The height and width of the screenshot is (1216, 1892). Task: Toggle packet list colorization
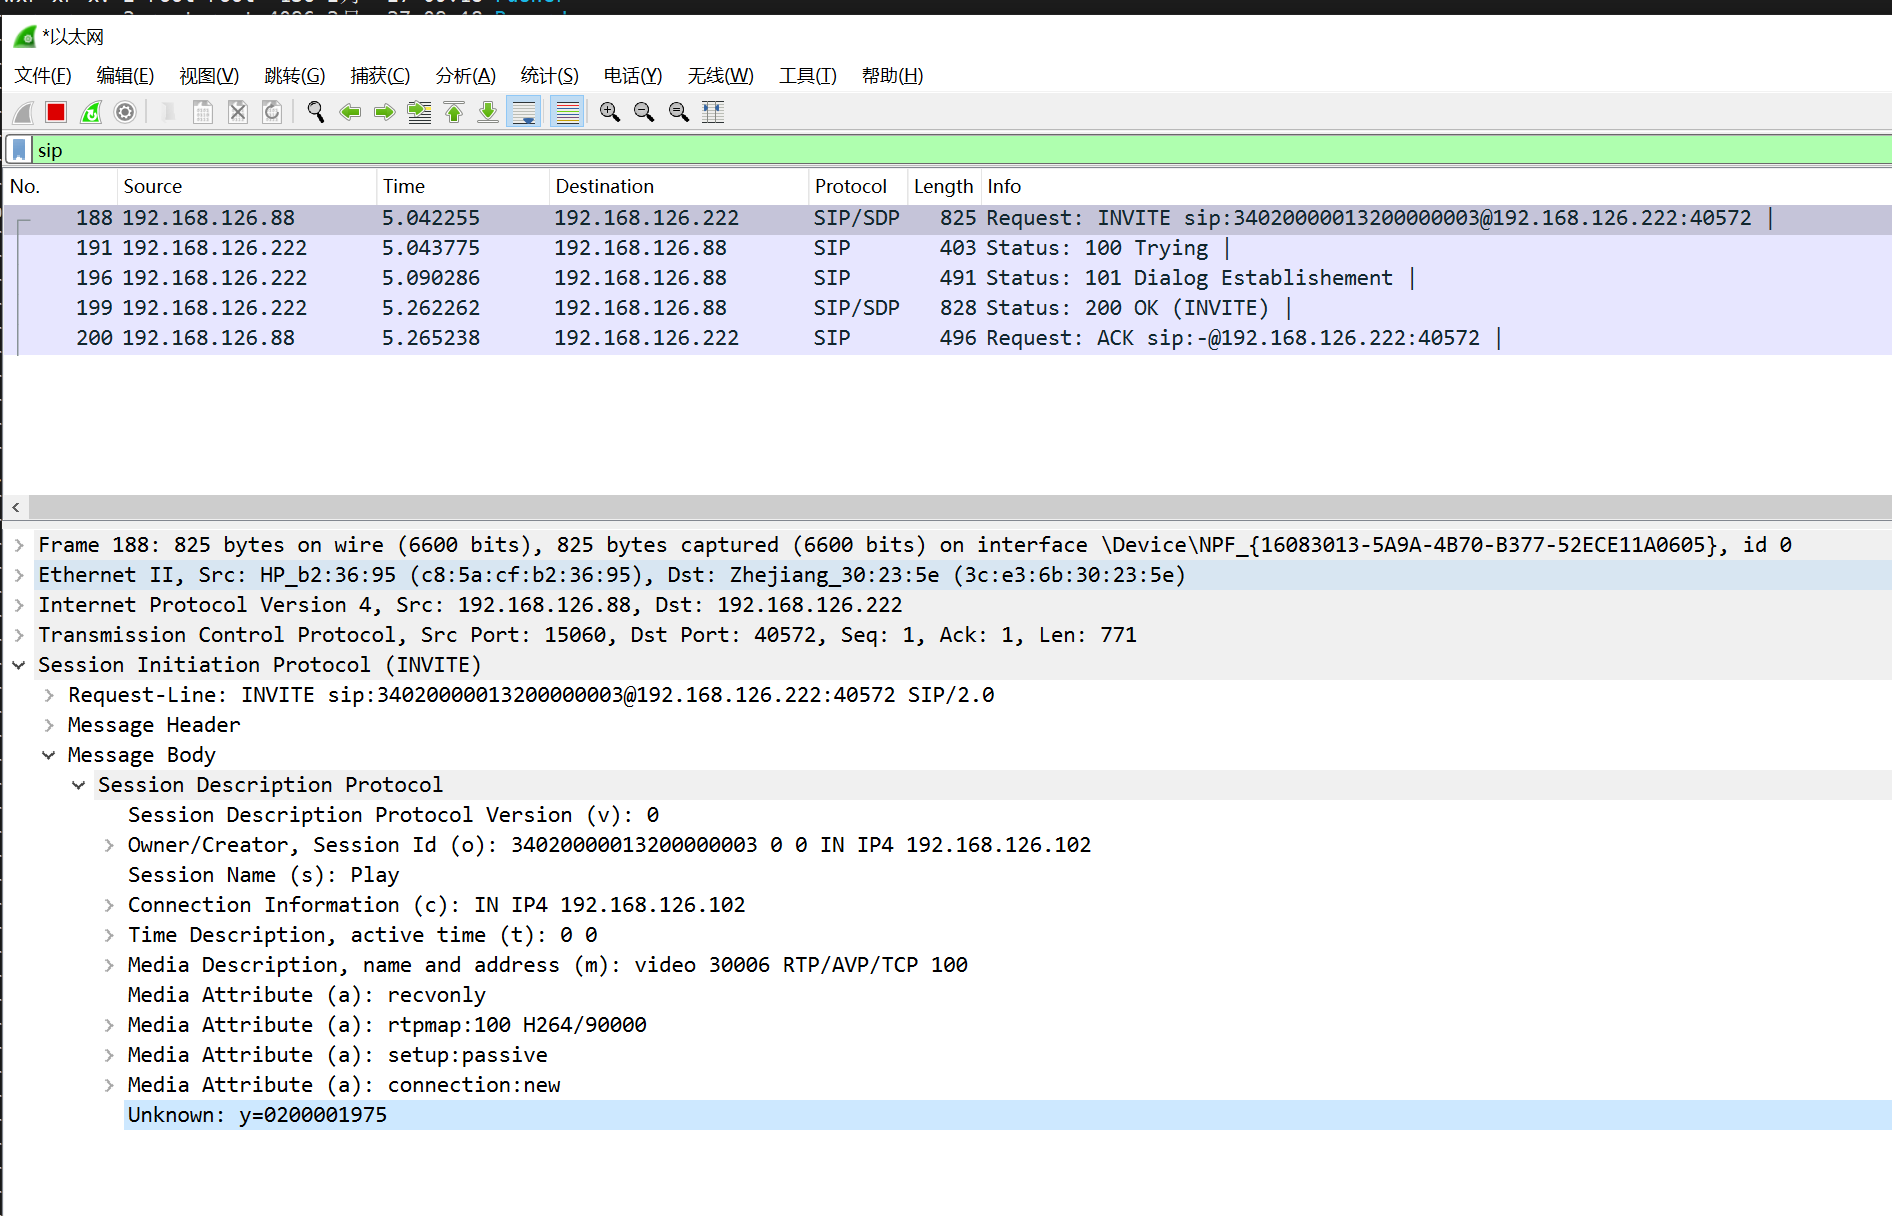(x=567, y=111)
